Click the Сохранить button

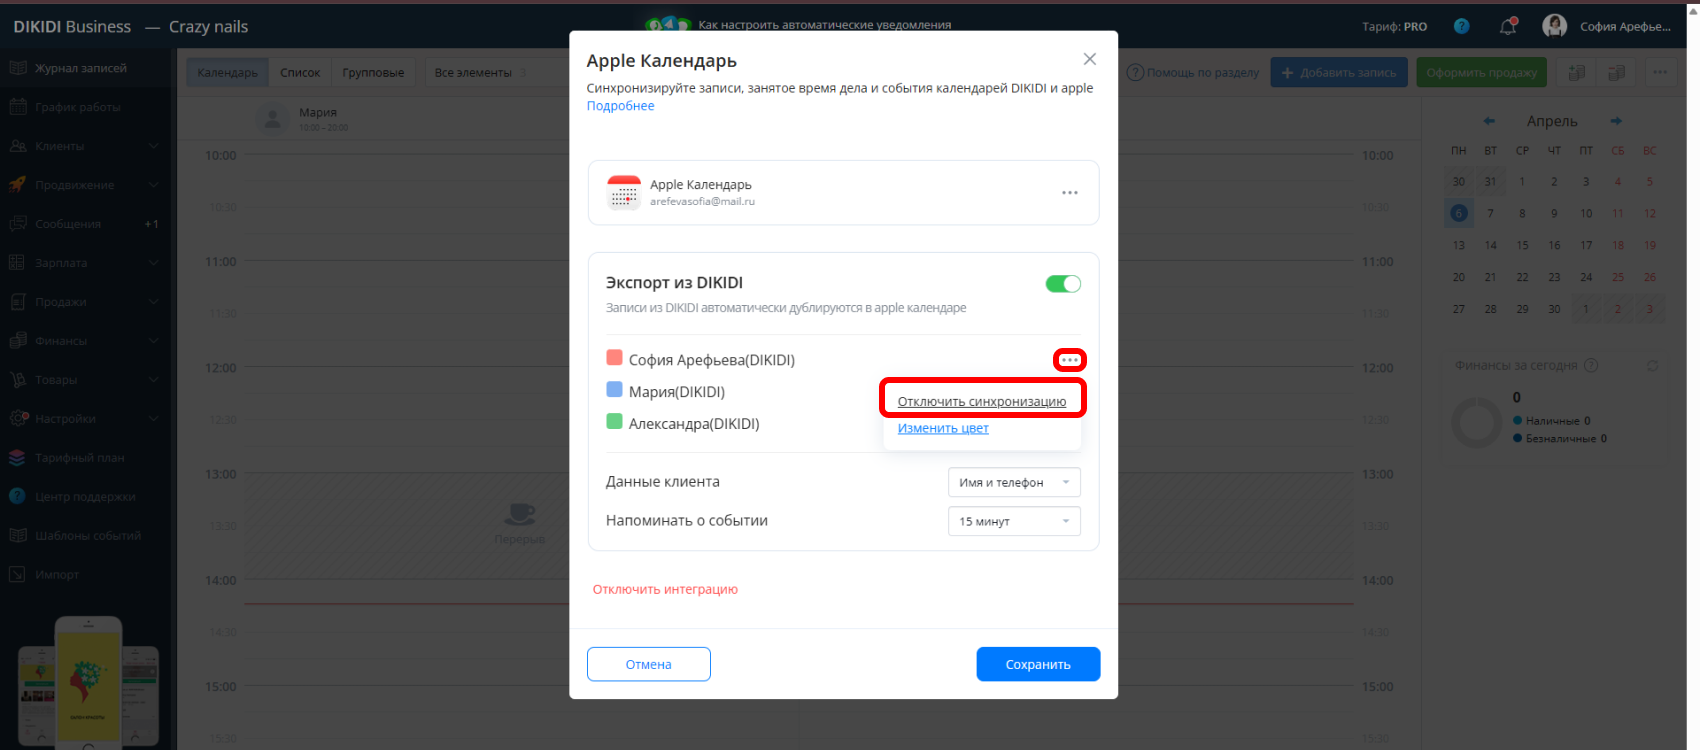(x=1038, y=664)
